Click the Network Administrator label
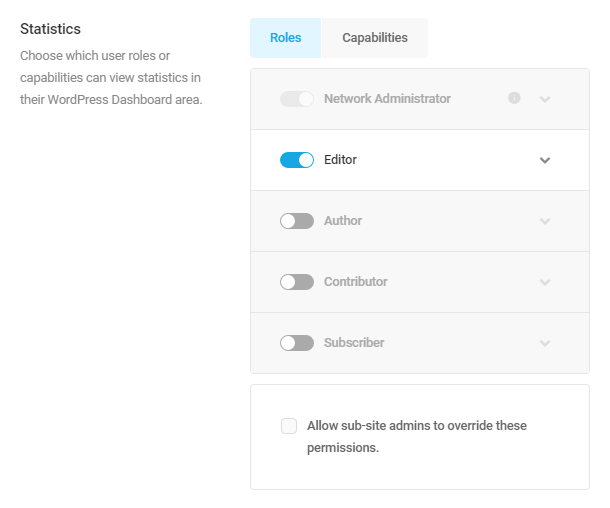Viewport: 610px width, 508px height. pyautogui.click(x=387, y=99)
